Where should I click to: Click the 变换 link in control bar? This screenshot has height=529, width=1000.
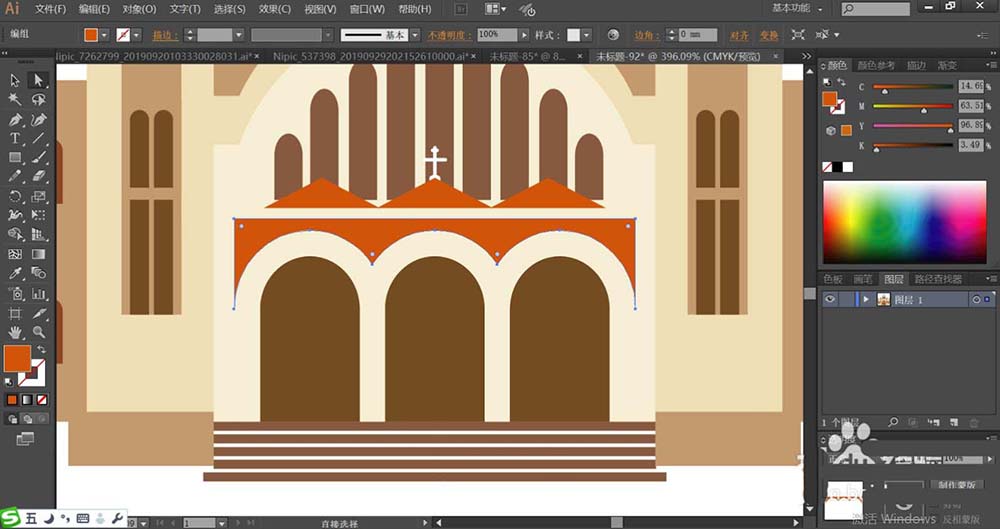pos(768,35)
